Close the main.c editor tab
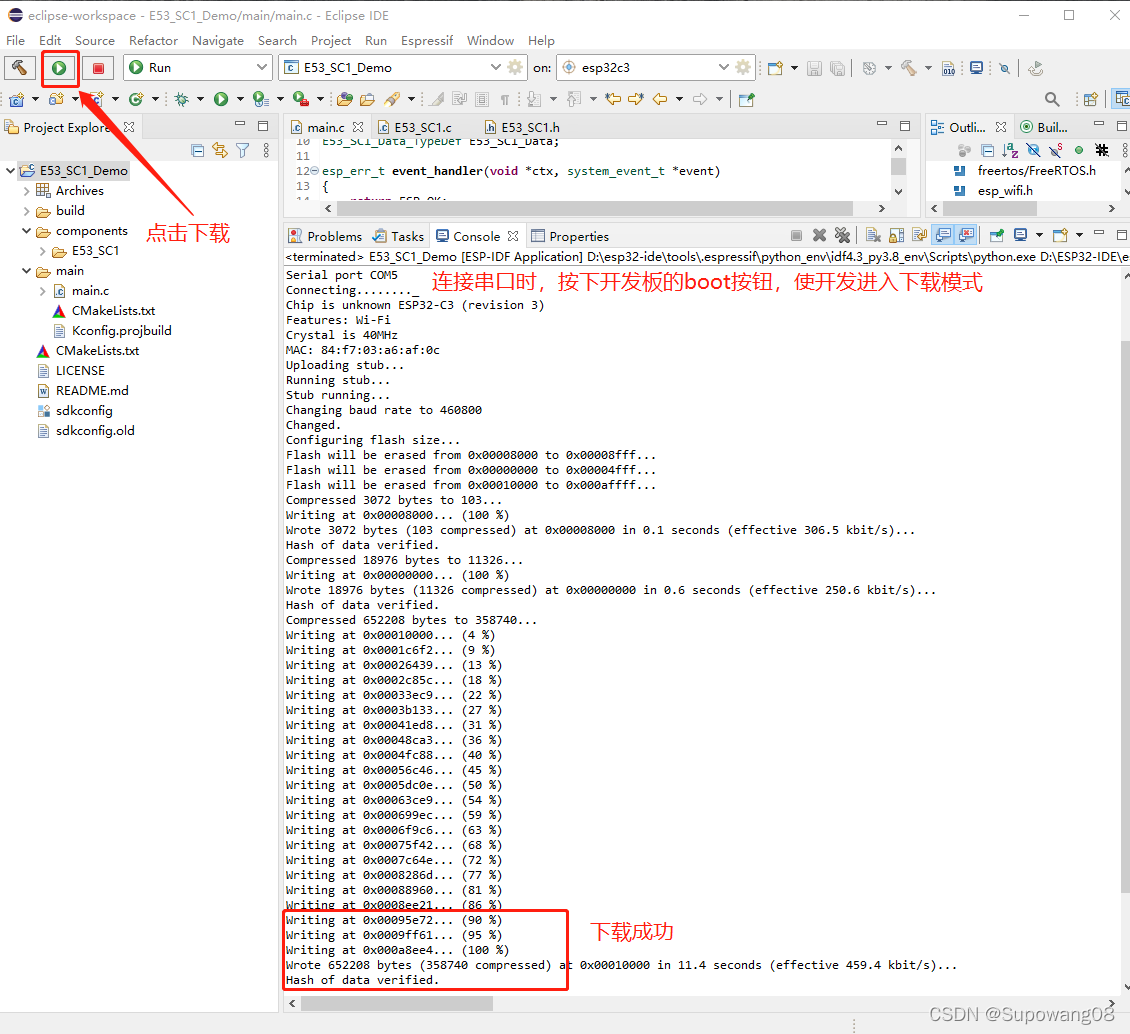This screenshot has height=1034, width=1130. click(358, 127)
